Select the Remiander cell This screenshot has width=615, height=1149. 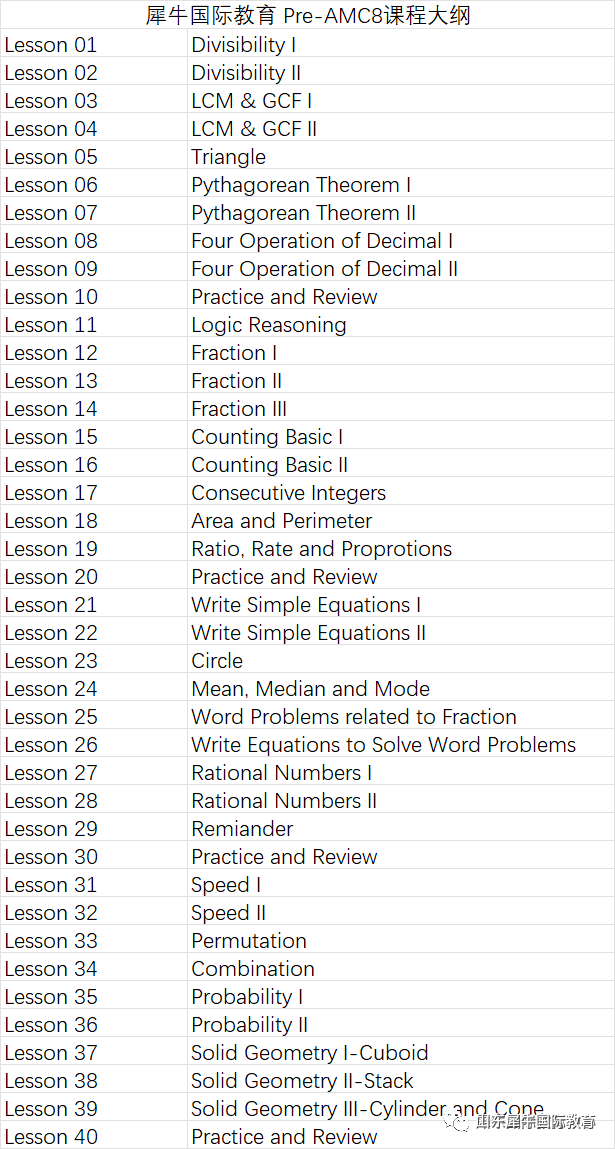coord(401,828)
